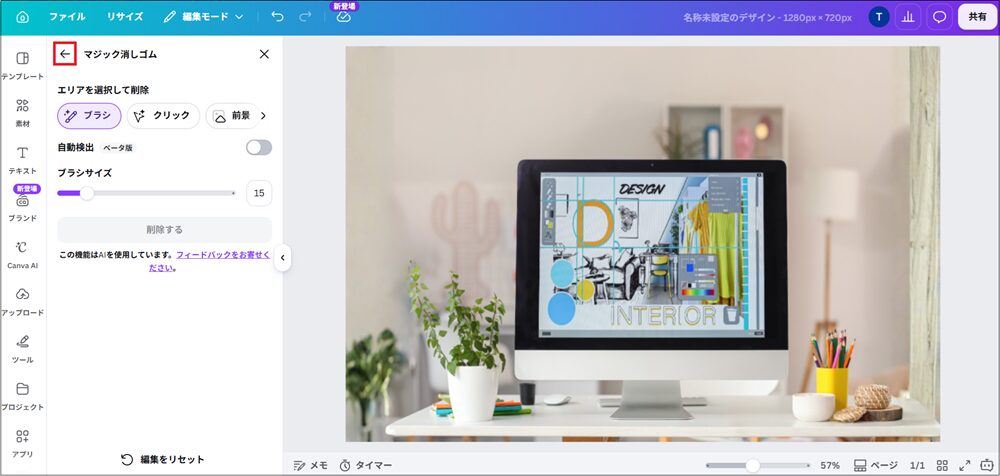The image size is (1000, 476).
Task: Toggle the 自動検出 switch
Action: (259, 147)
